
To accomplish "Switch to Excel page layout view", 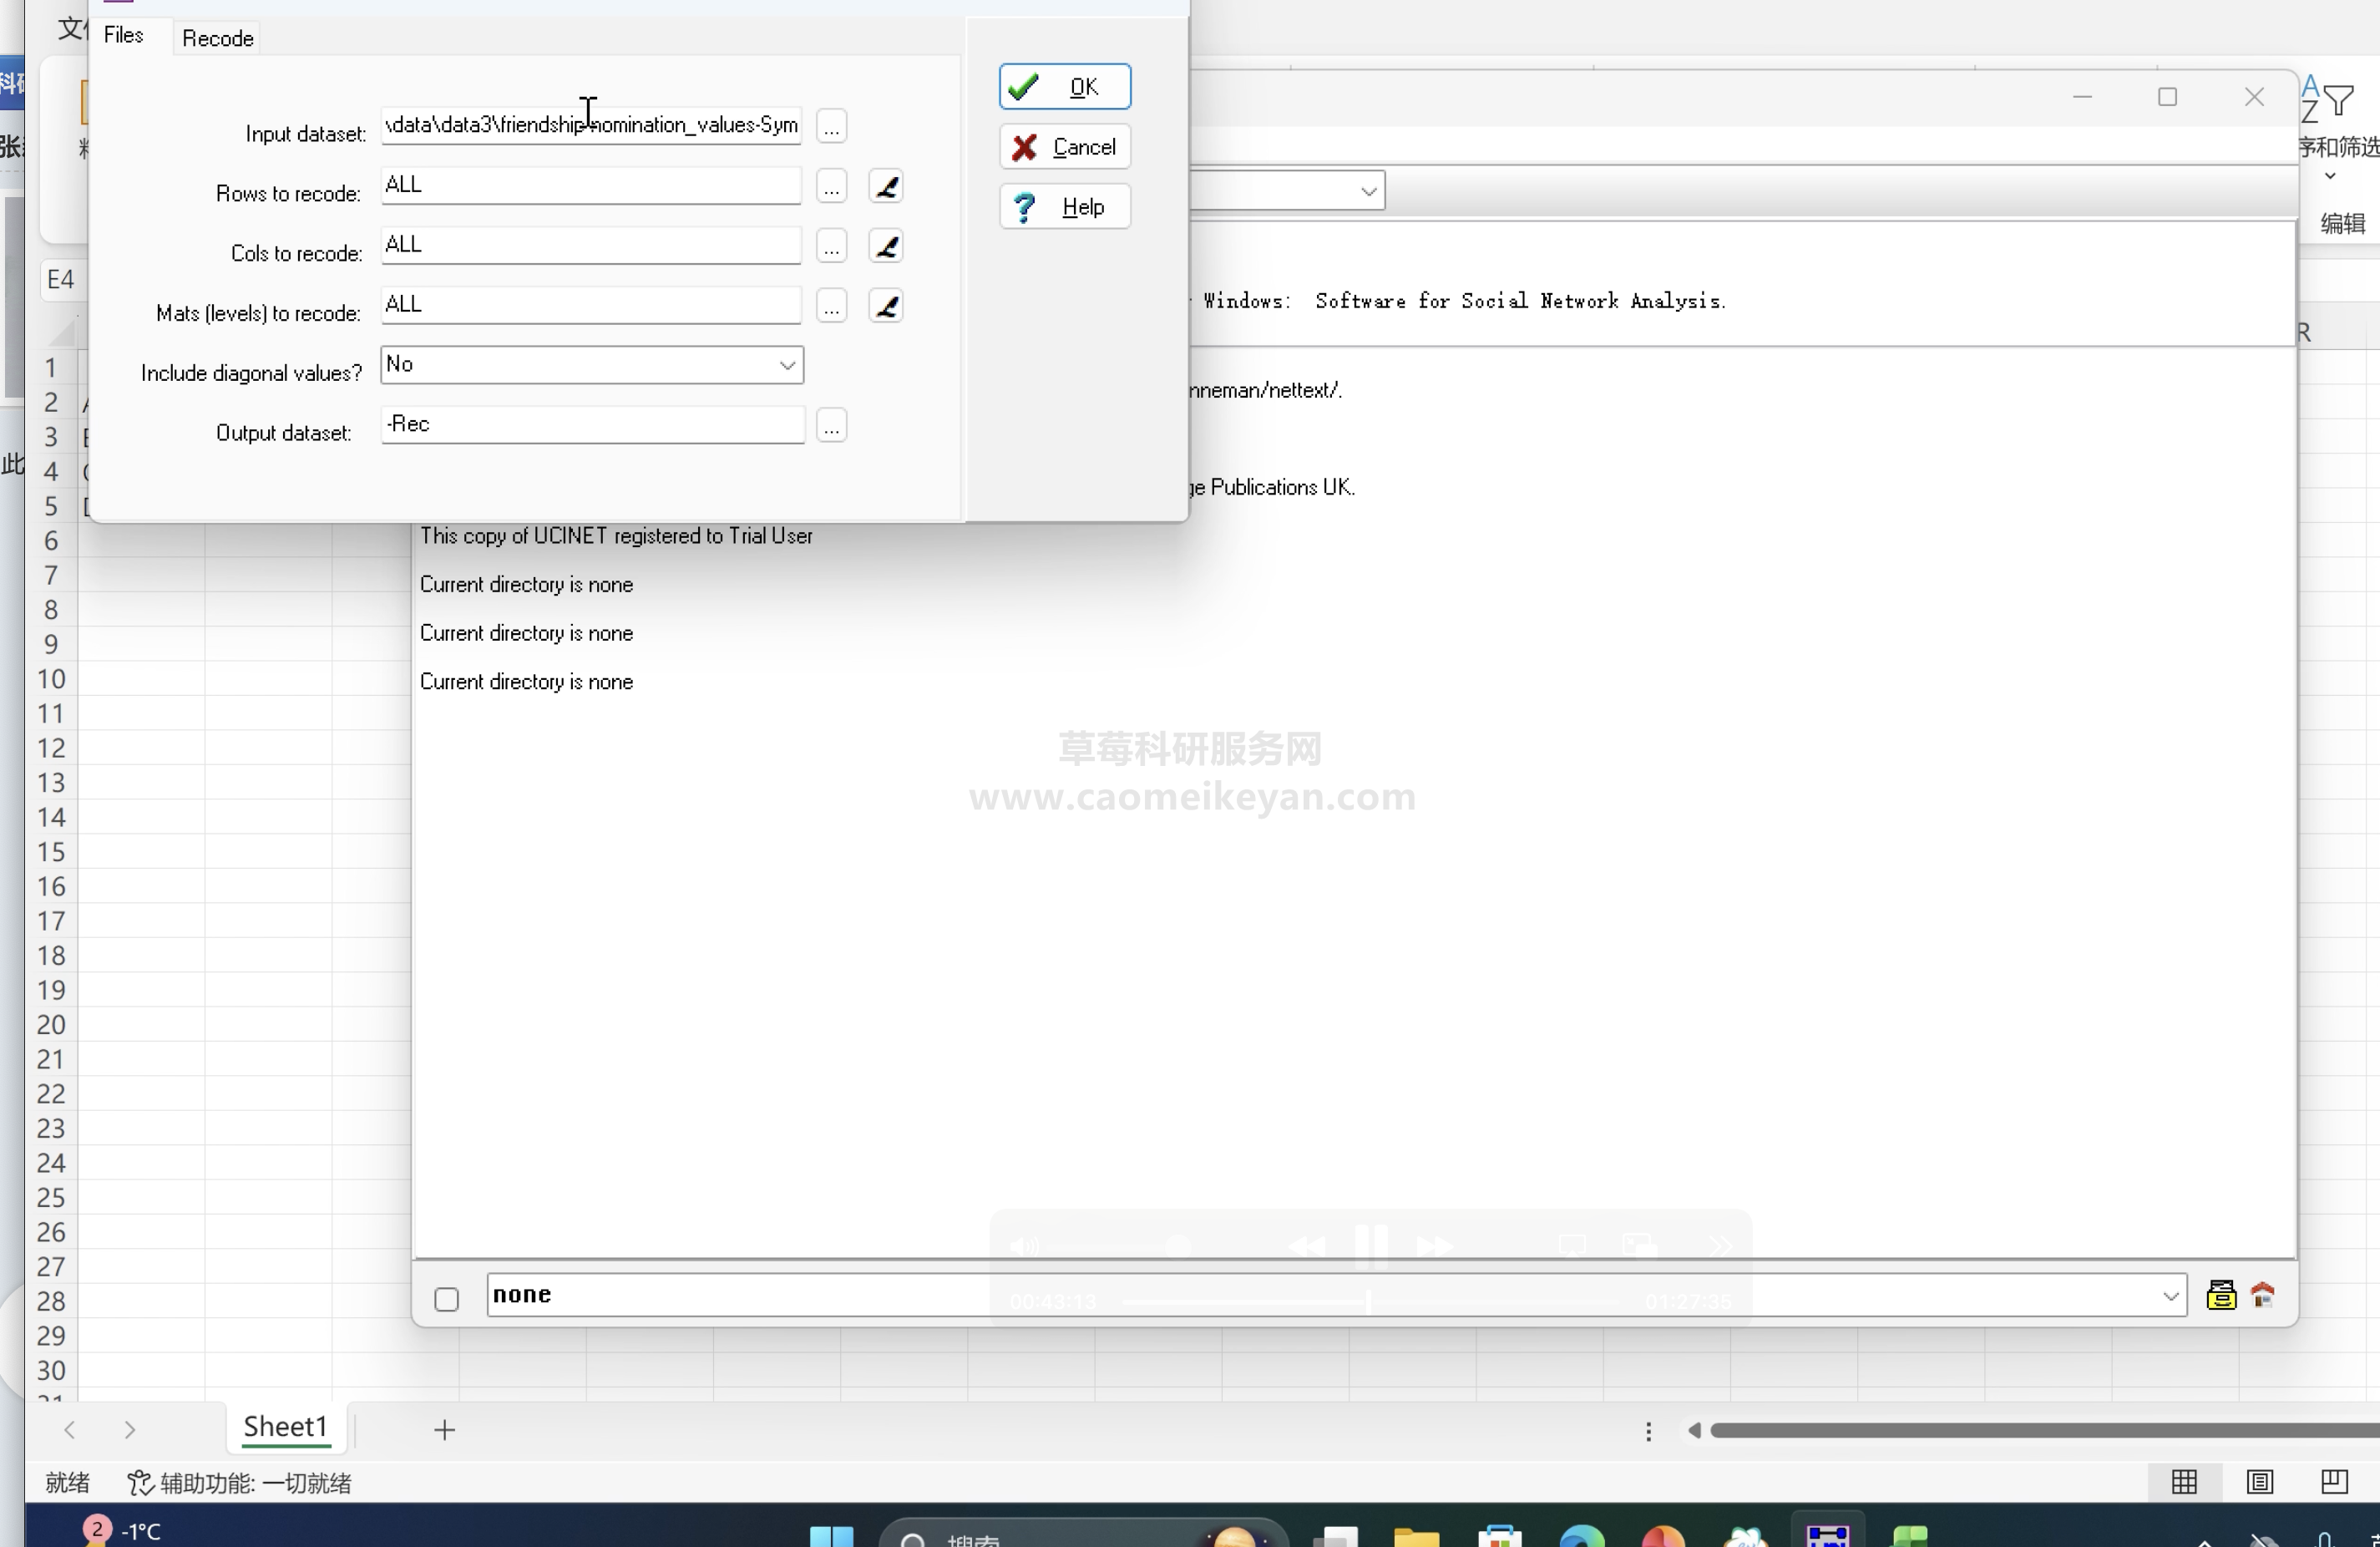I will [2259, 1482].
